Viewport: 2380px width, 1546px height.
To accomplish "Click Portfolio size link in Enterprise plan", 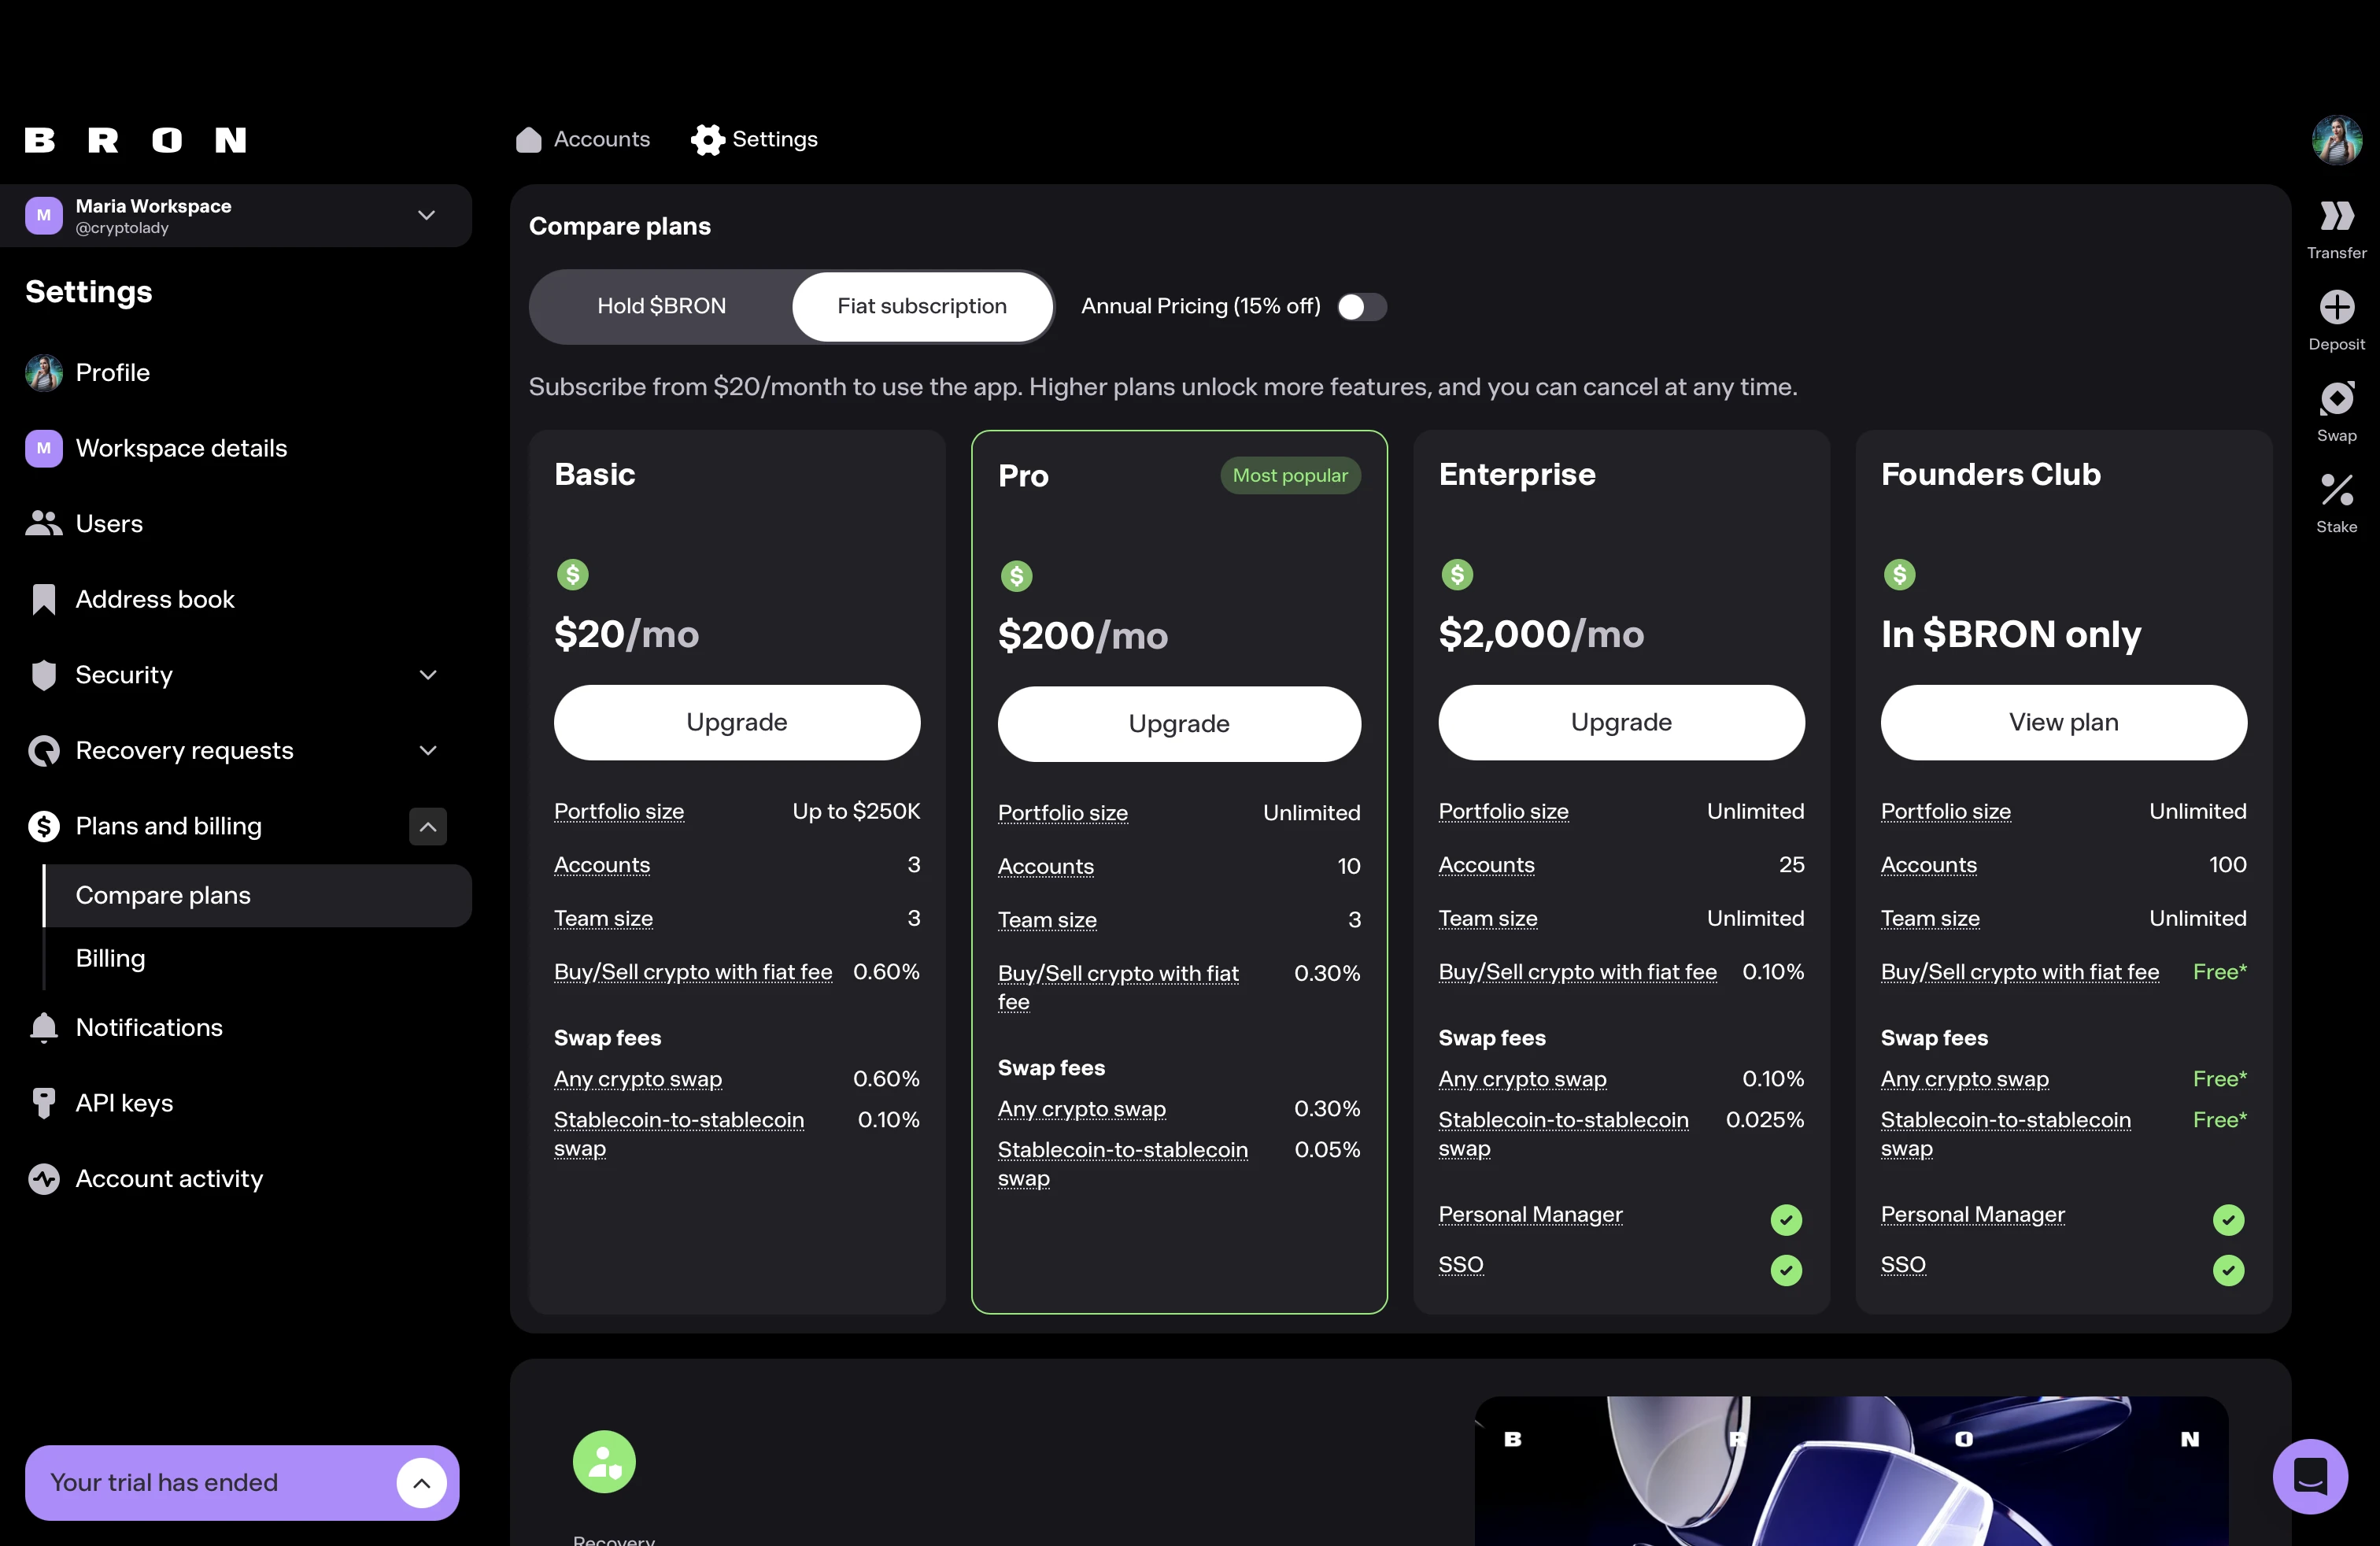I will click(x=1503, y=812).
